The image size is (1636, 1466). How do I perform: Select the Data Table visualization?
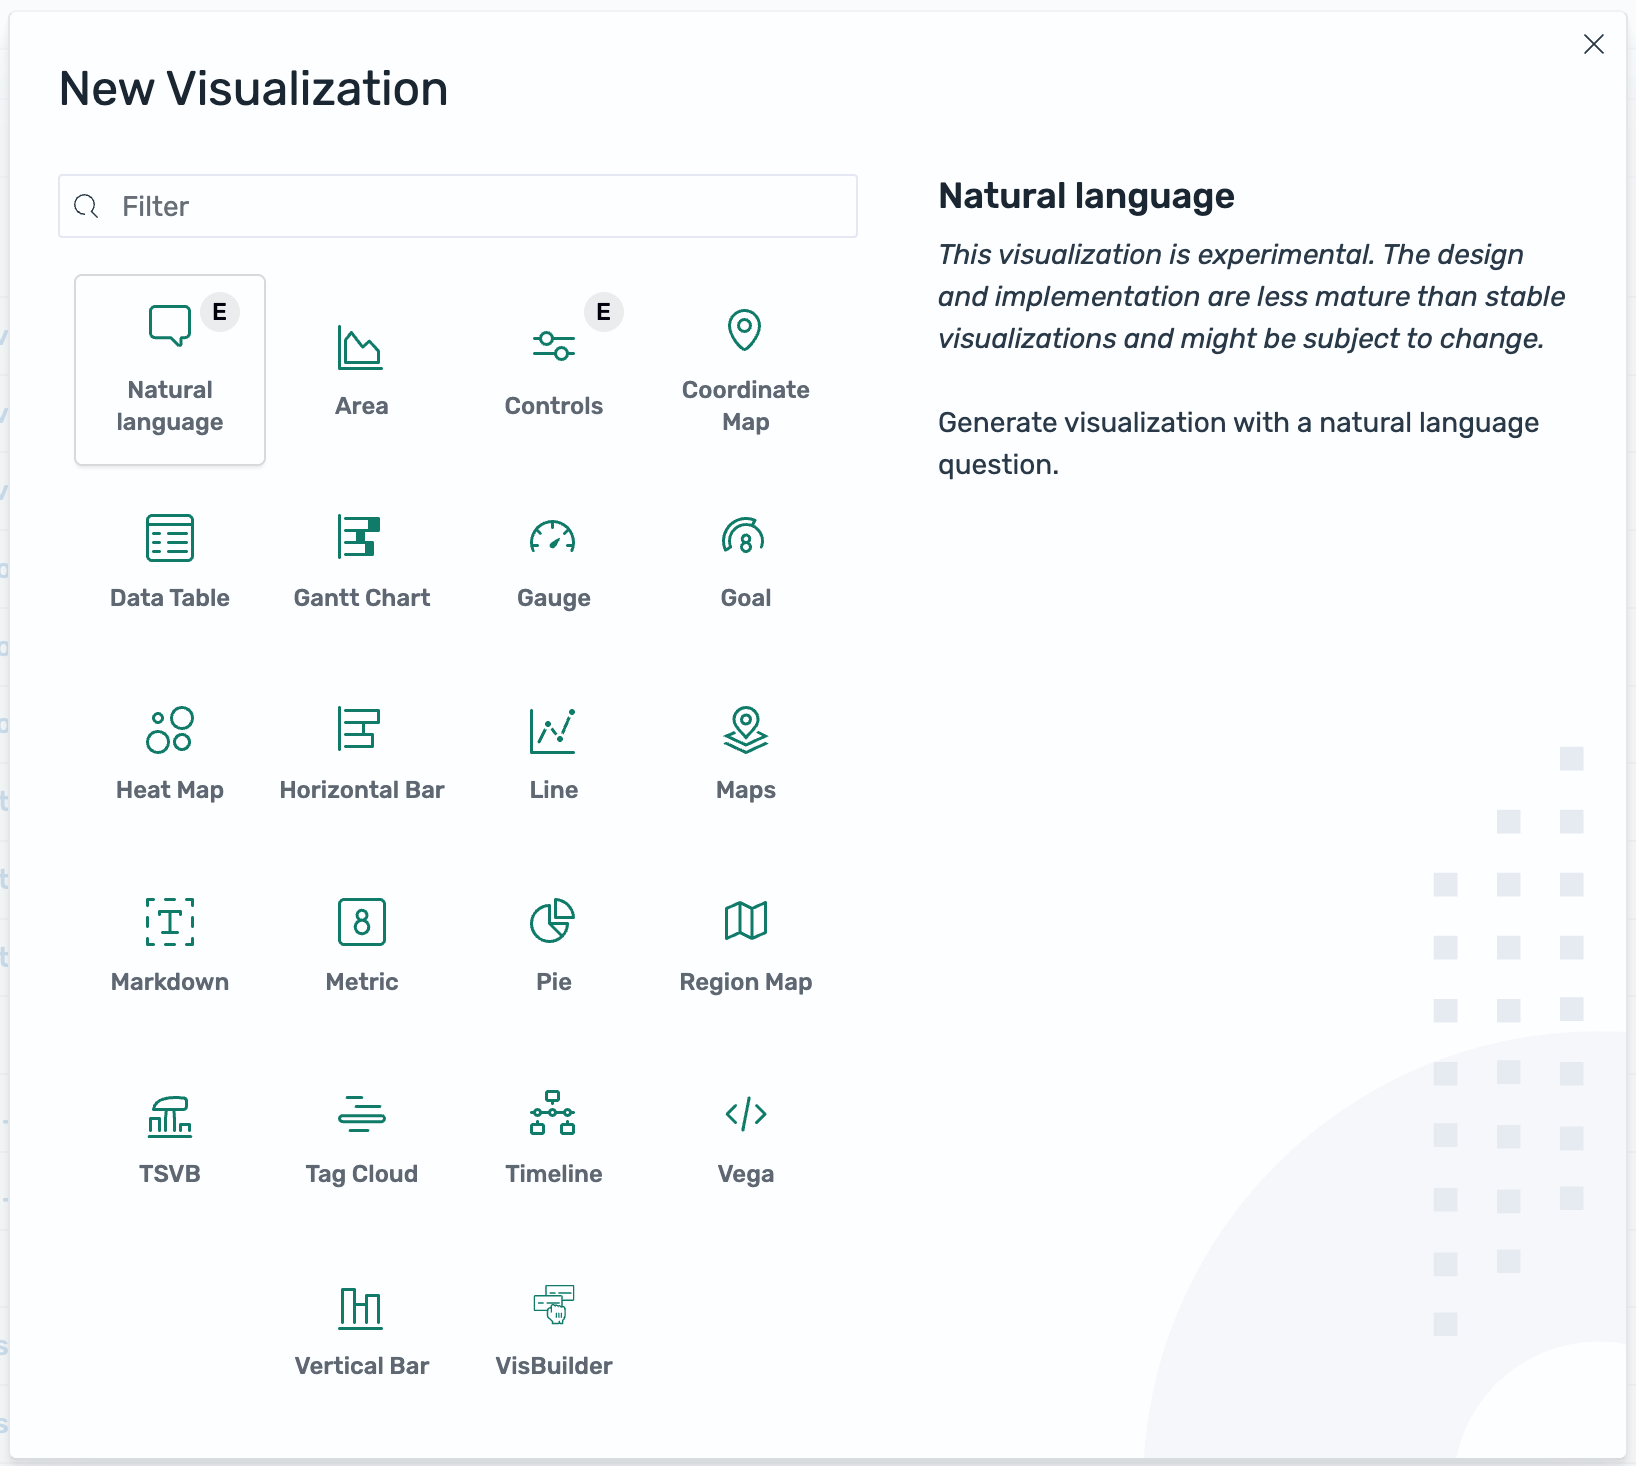click(x=169, y=560)
